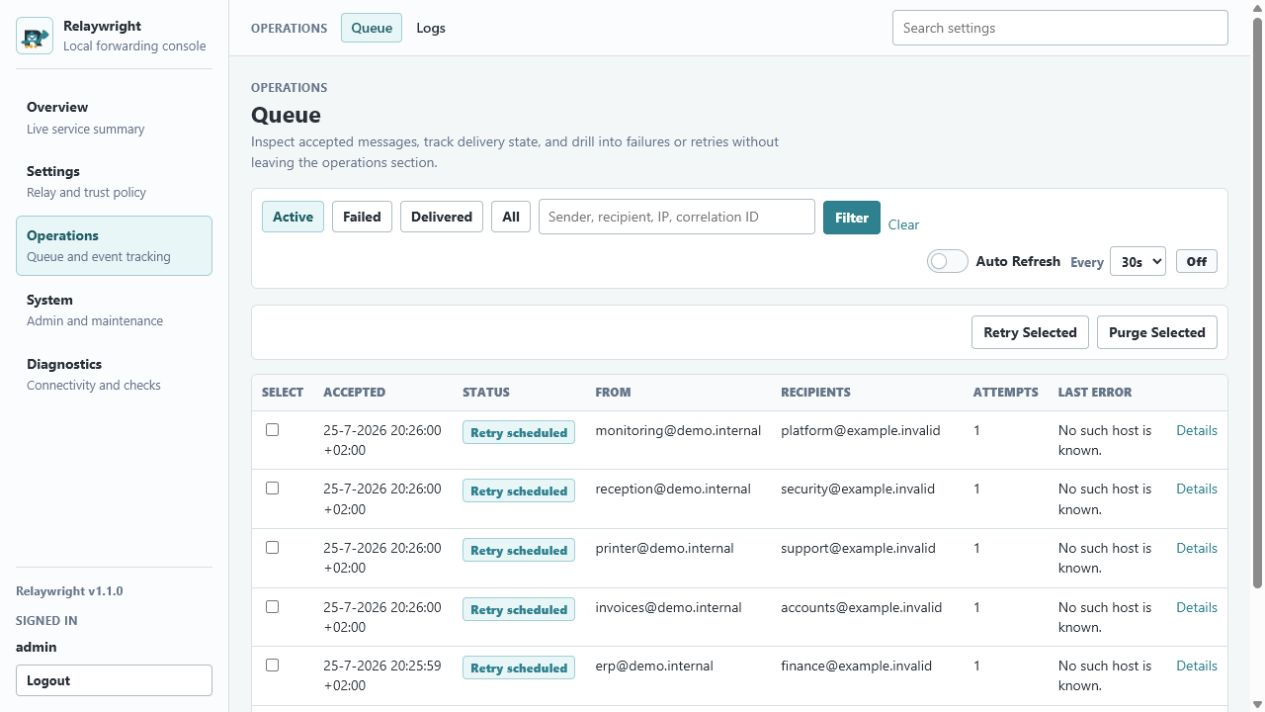Focus the Search settings field
The height and width of the screenshot is (712, 1265).
tap(1060, 28)
